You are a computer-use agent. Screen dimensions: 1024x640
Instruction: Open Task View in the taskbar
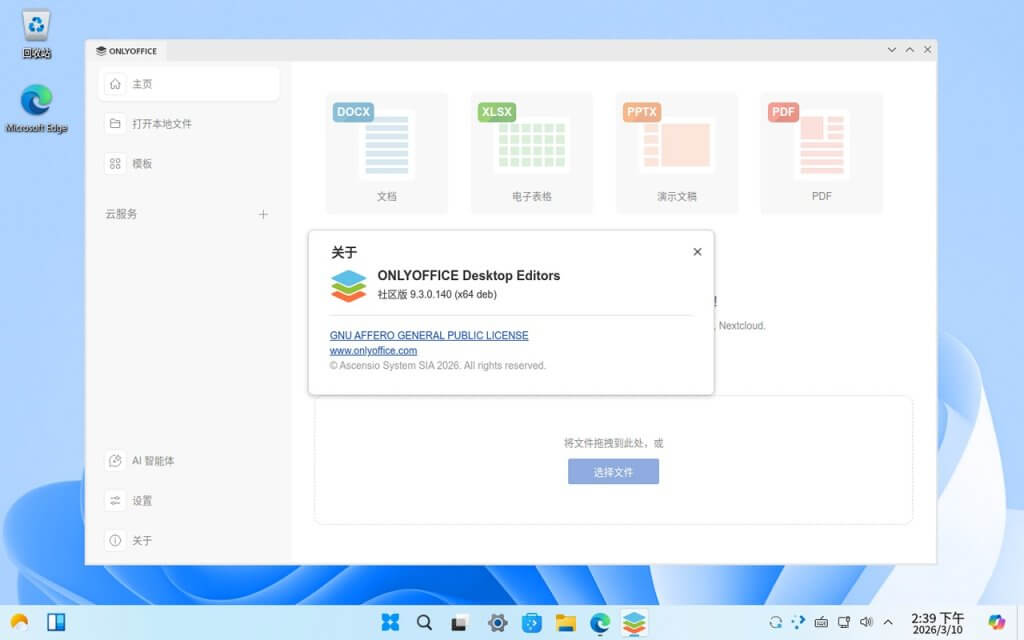click(x=459, y=622)
